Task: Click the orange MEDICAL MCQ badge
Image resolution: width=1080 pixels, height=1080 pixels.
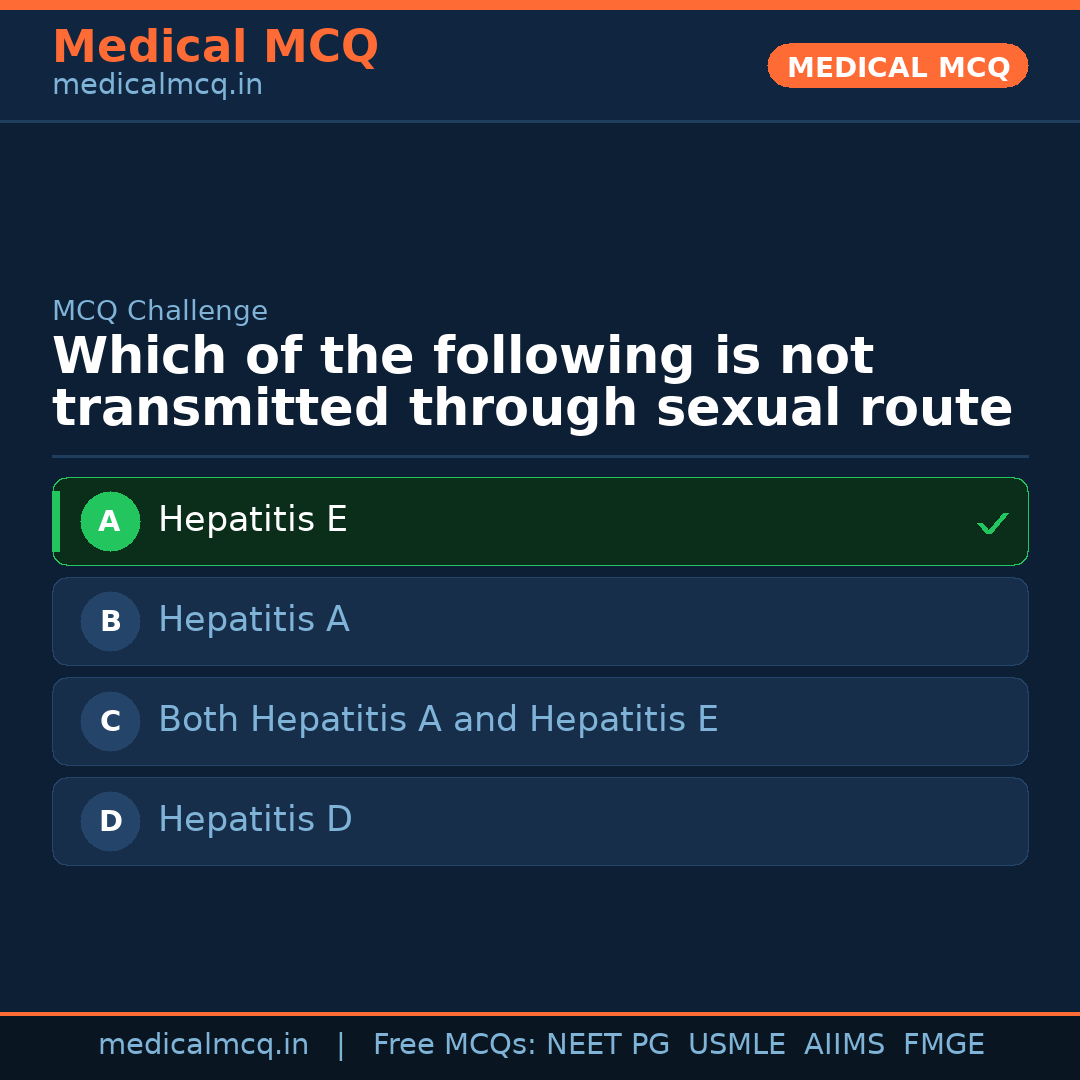Action: [x=897, y=66]
